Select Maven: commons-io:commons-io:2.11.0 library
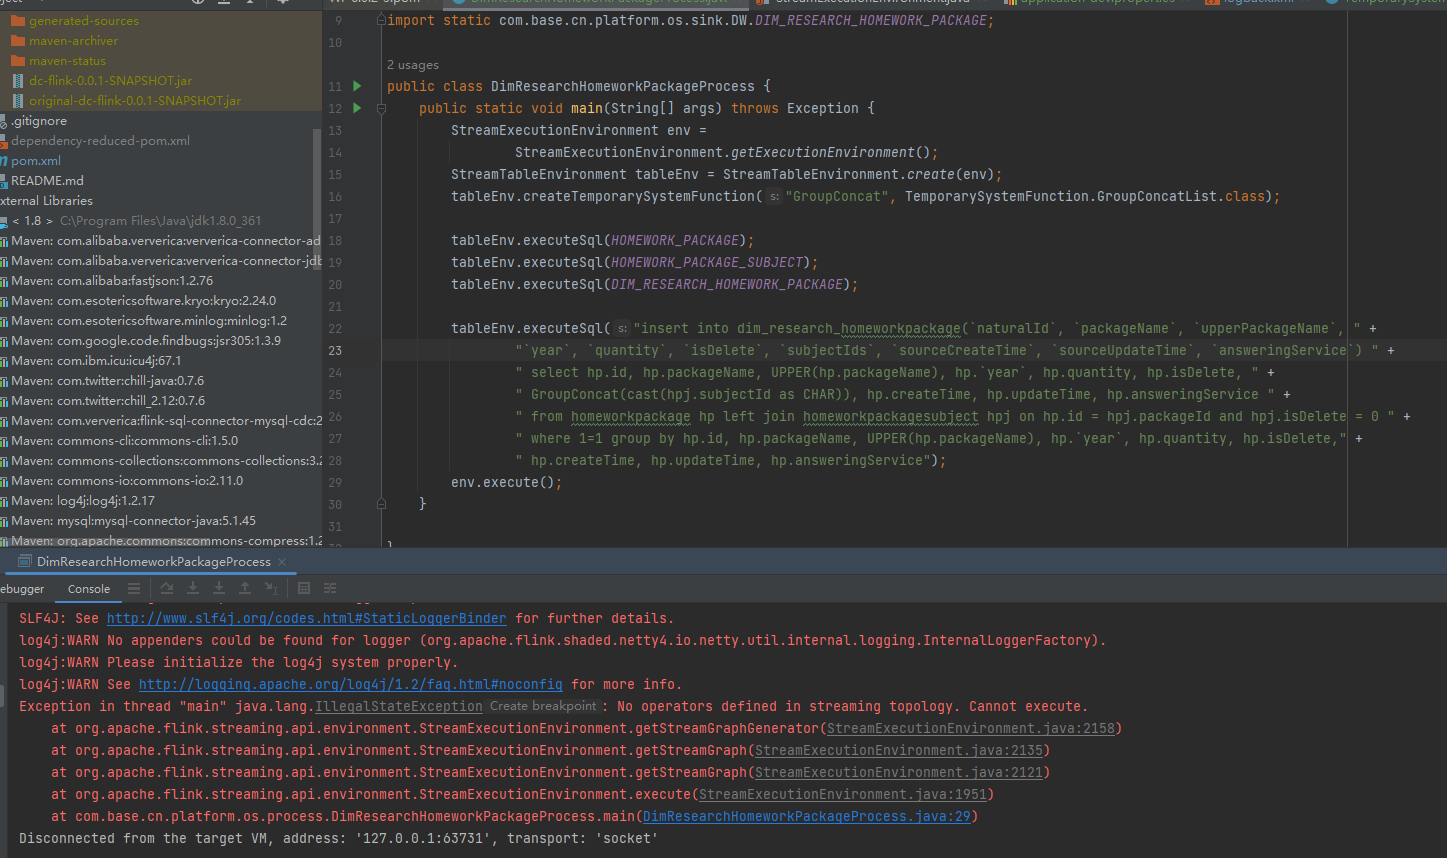1447x858 pixels. 127,481
